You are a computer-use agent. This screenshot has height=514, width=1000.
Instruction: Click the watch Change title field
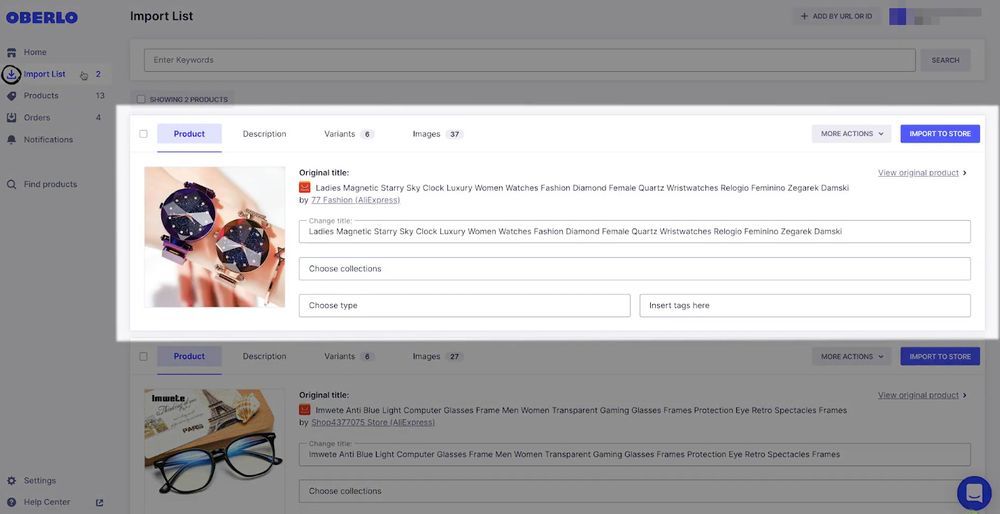(635, 231)
